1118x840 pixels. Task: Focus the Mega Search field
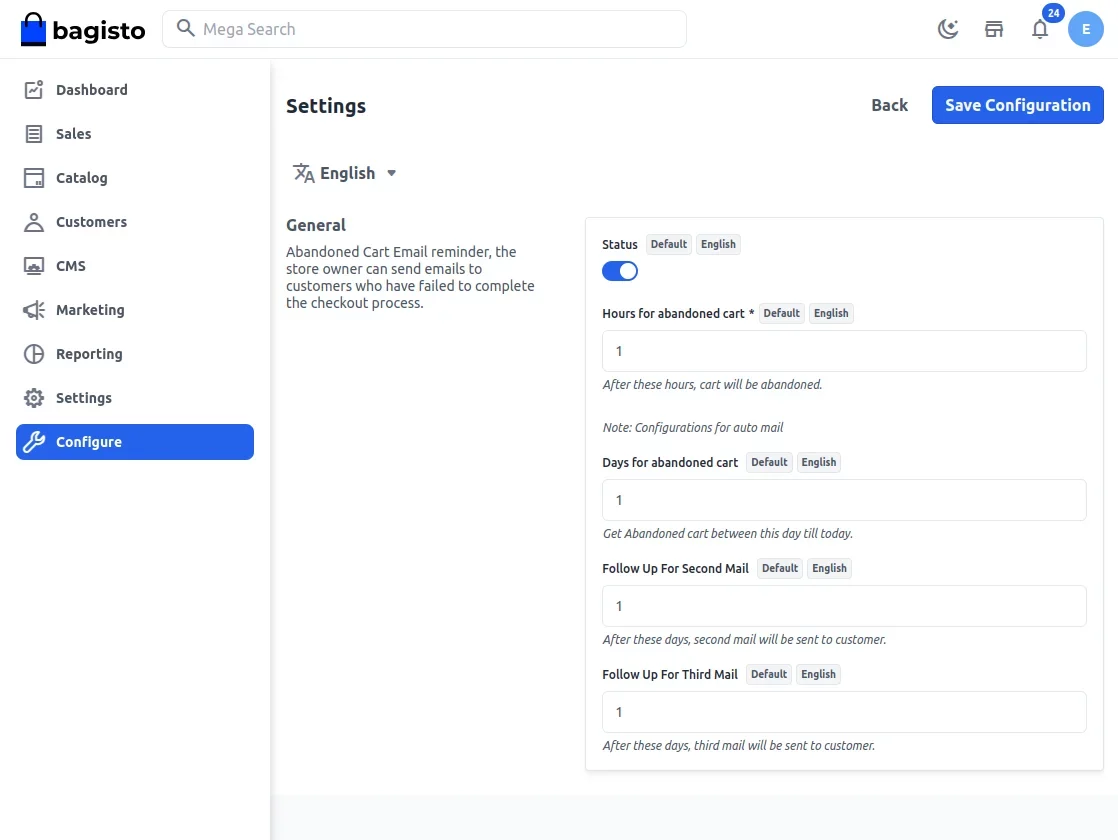424,29
